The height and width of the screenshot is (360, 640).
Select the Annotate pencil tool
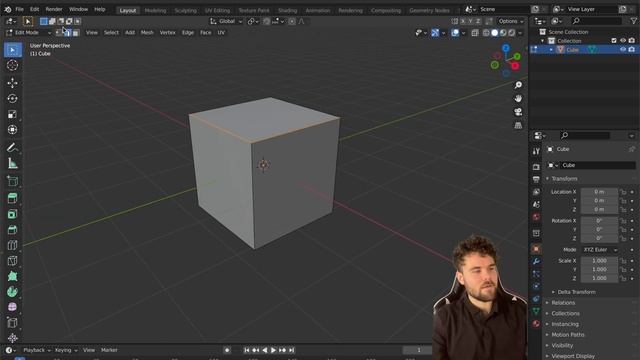point(13,147)
